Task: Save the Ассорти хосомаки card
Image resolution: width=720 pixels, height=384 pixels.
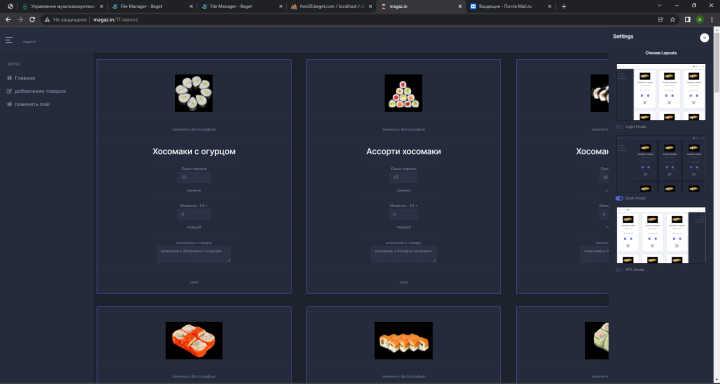Action: tap(404, 282)
